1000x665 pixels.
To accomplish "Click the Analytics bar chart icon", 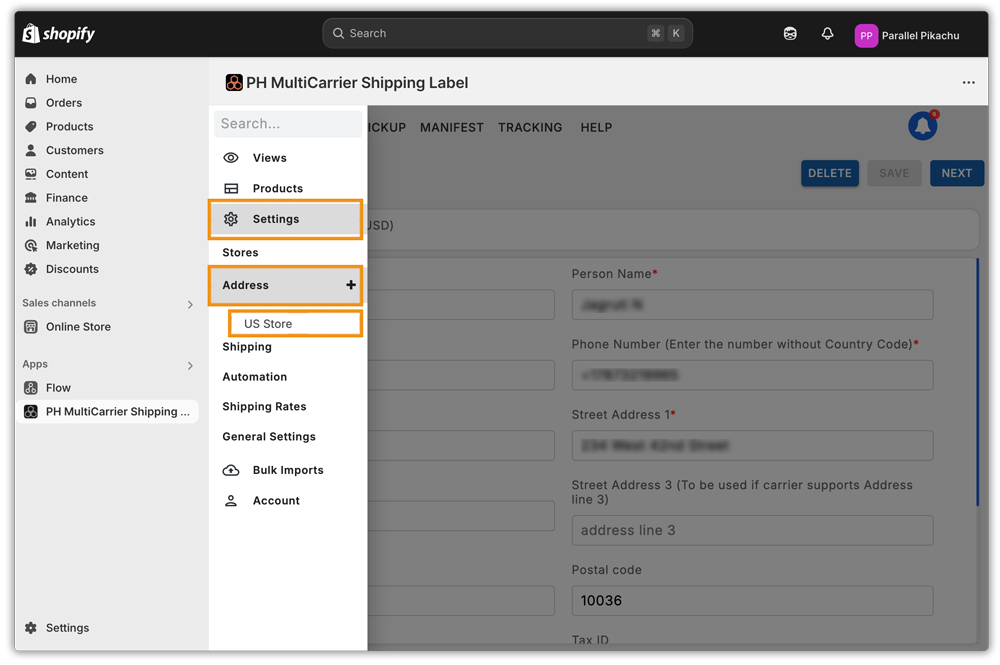I will coord(31,221).
